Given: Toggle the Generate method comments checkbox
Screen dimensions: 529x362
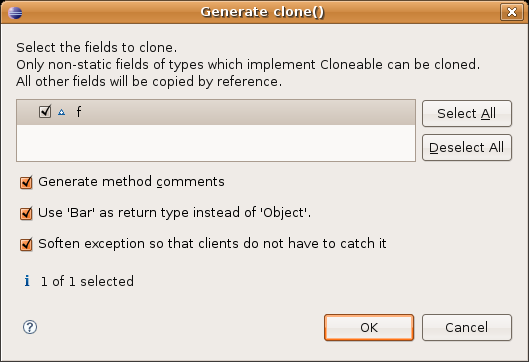Looking at the screenshot, I should point(26,182).
